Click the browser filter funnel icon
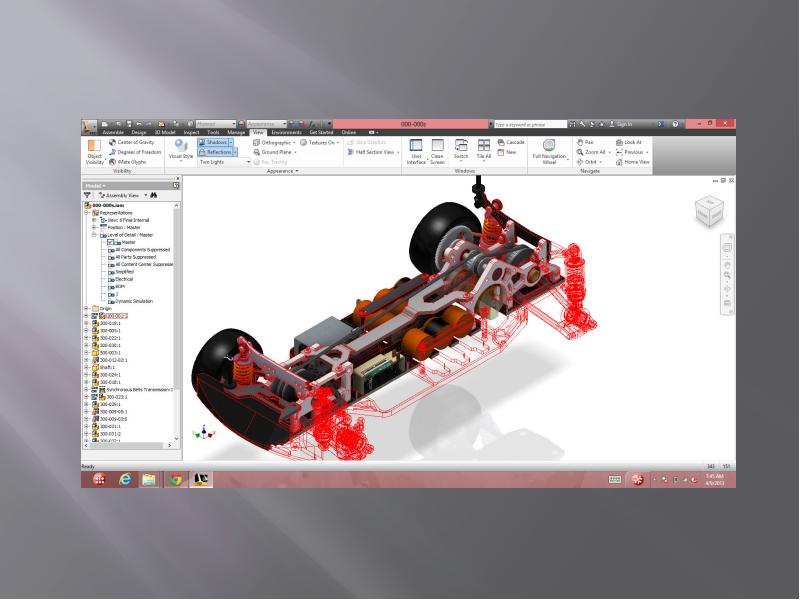 [x=86, y=194]
